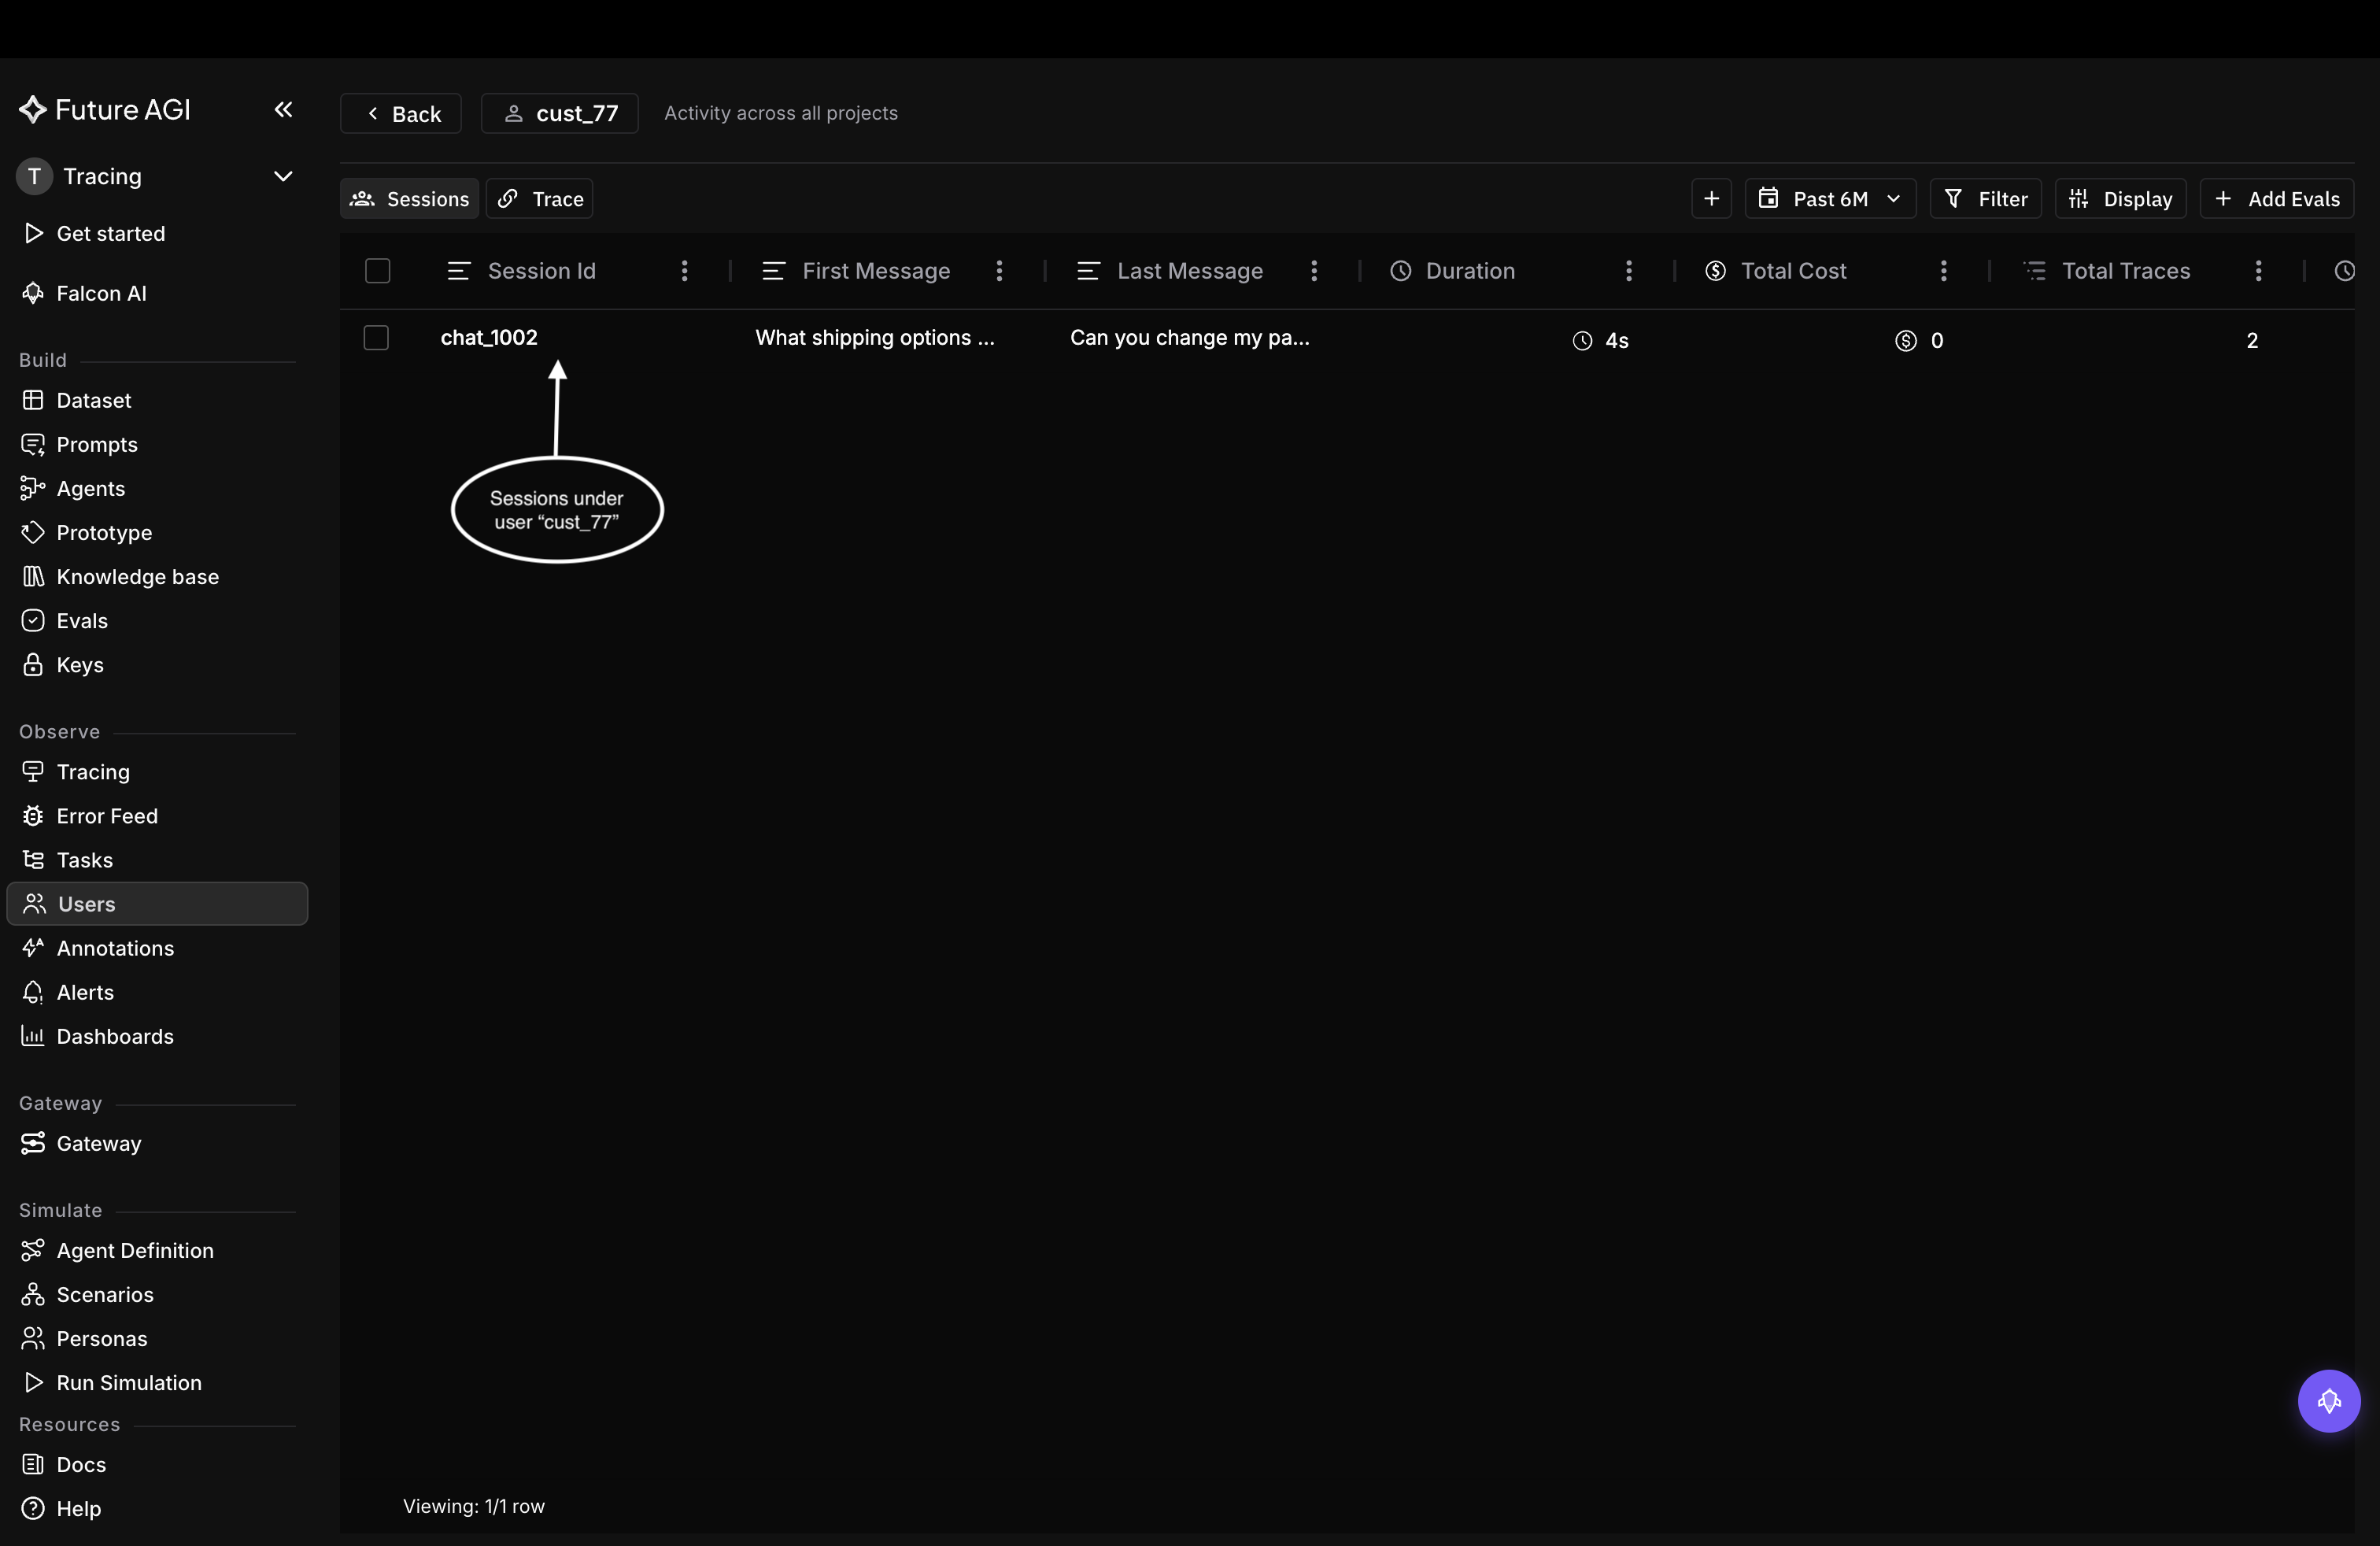Open the Filter options
Screen dimensions: 2380x1546
click(1985, 198)
